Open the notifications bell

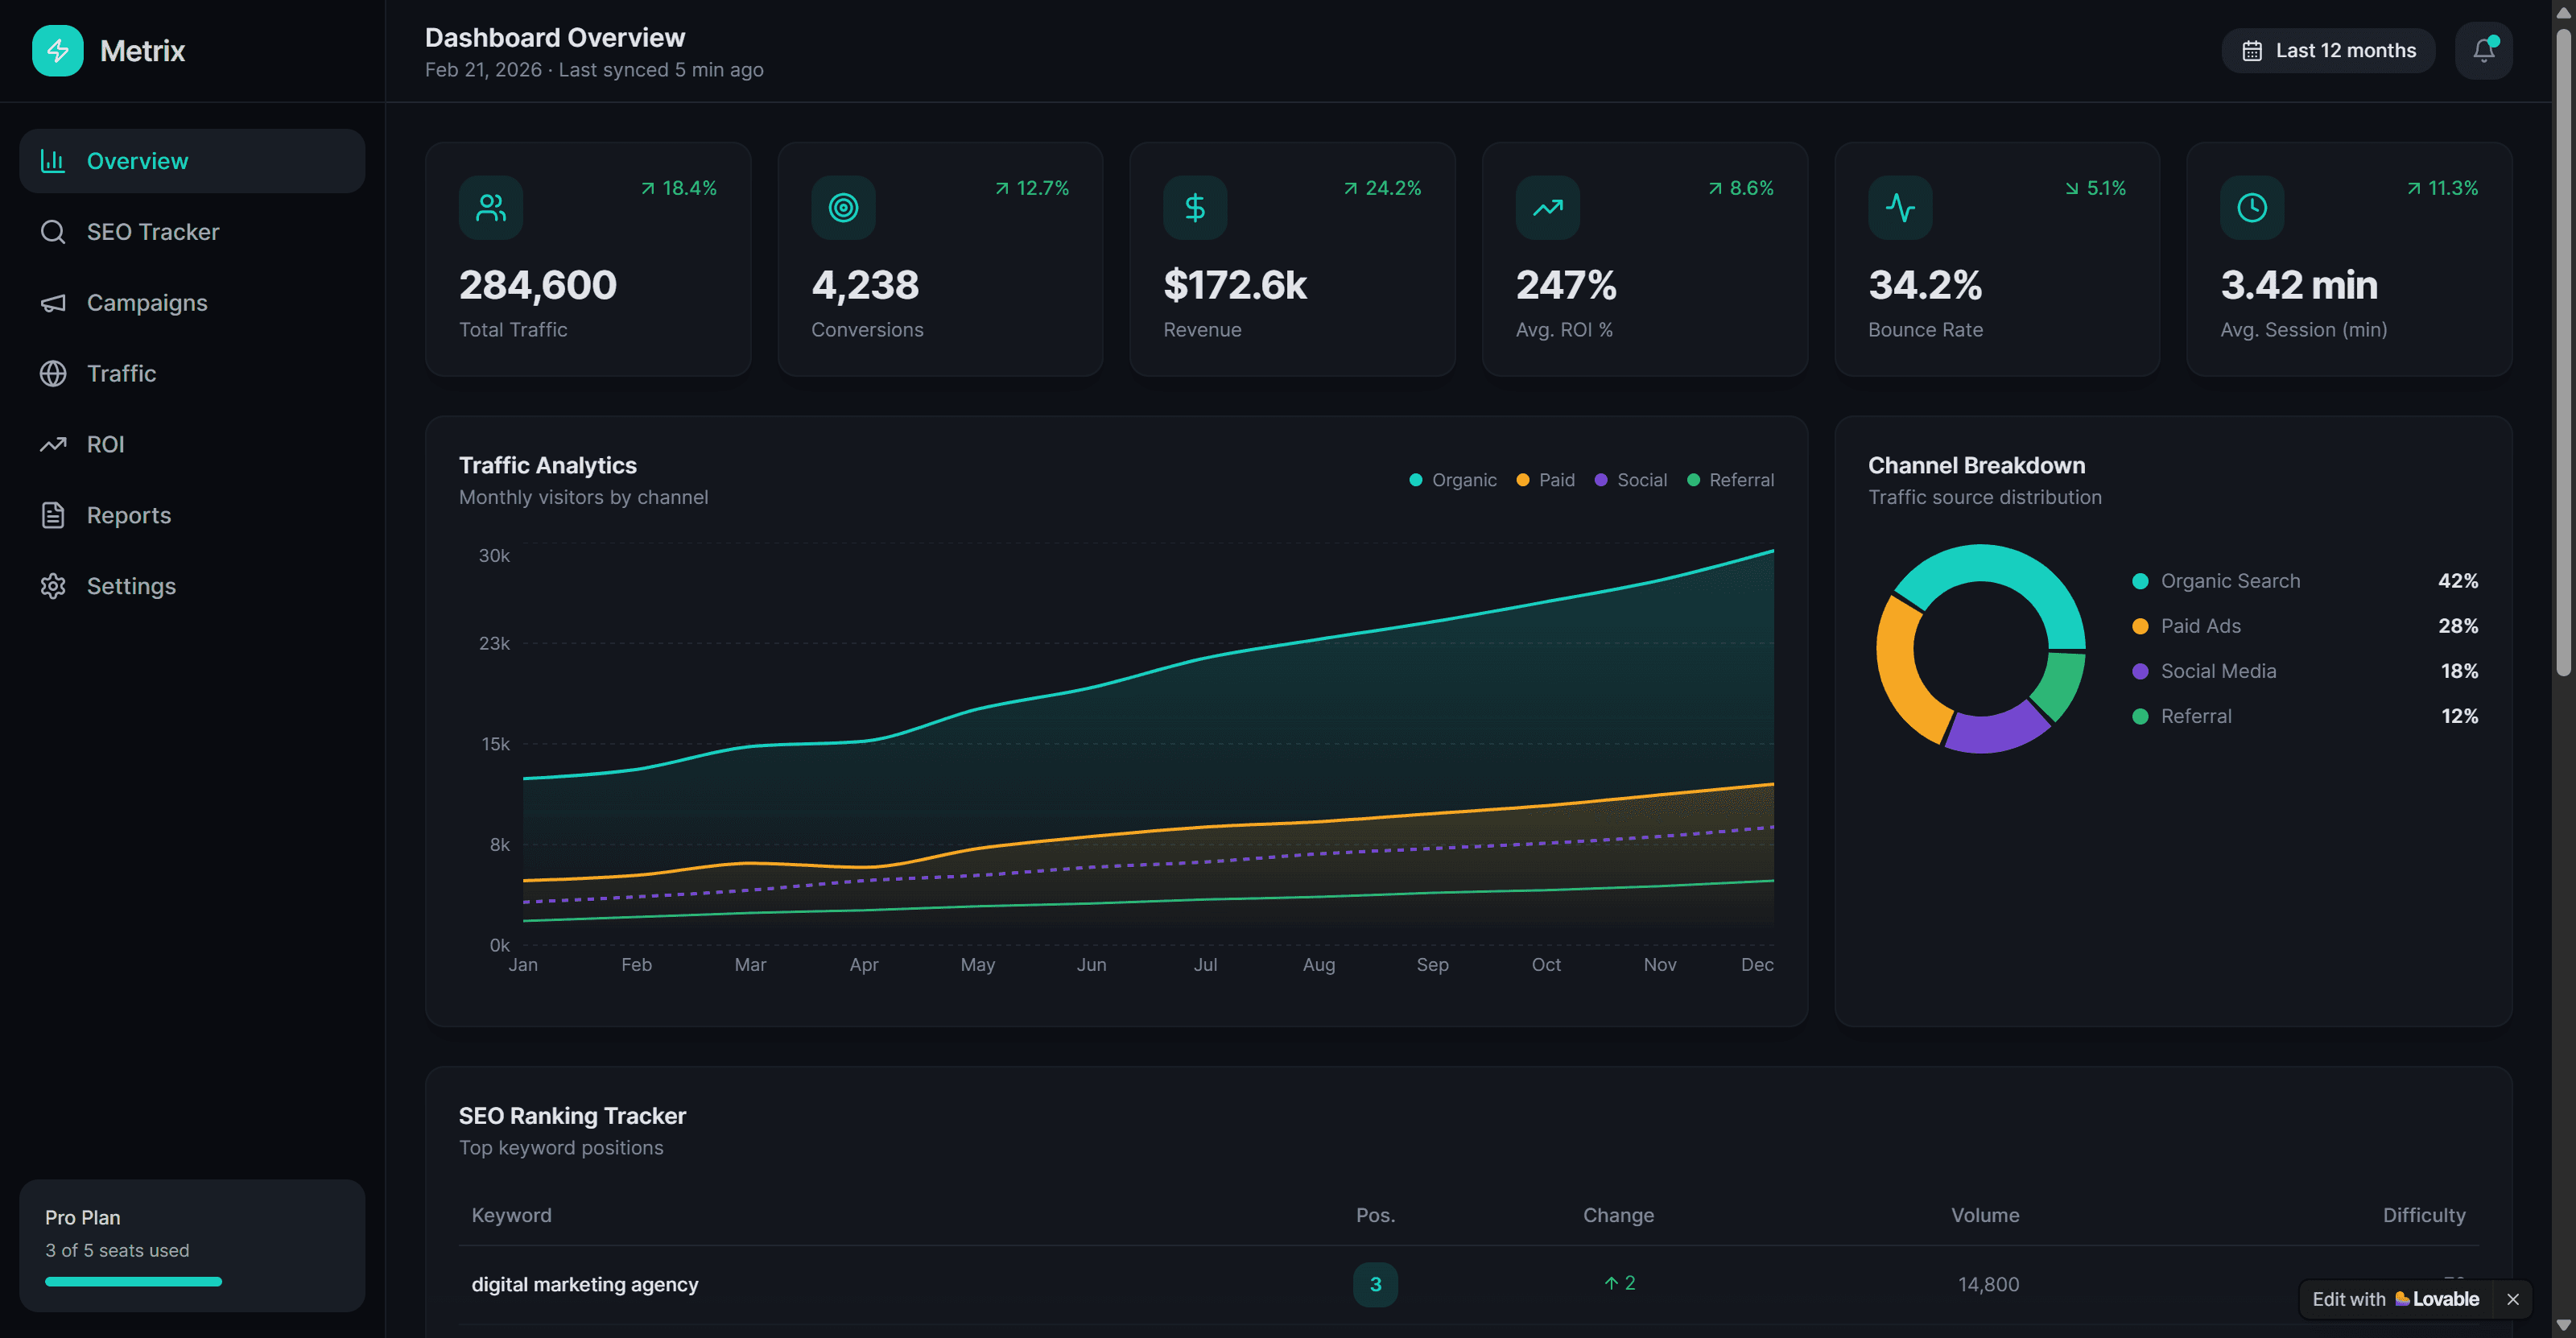[2484, 50]
